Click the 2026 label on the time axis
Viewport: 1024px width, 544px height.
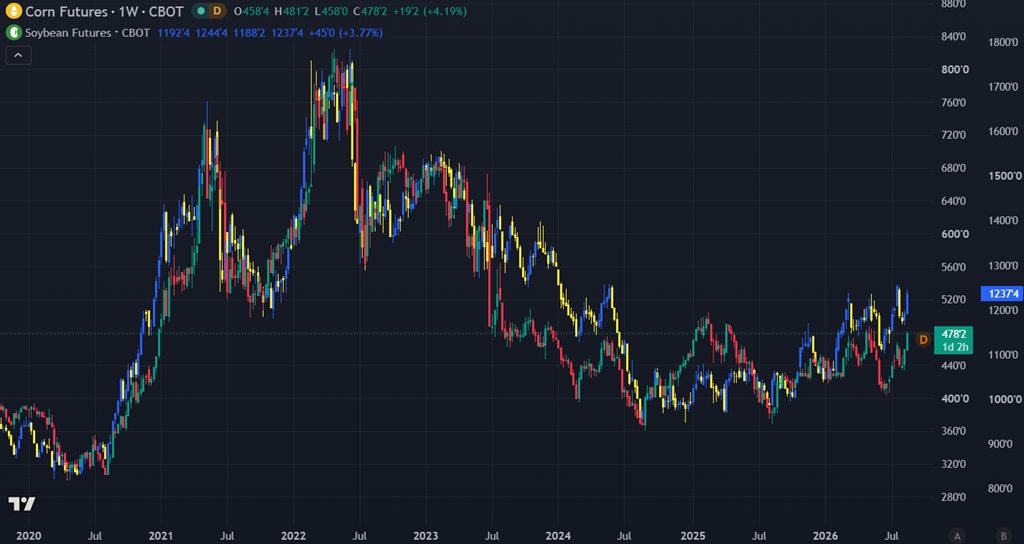click(825, 536)
